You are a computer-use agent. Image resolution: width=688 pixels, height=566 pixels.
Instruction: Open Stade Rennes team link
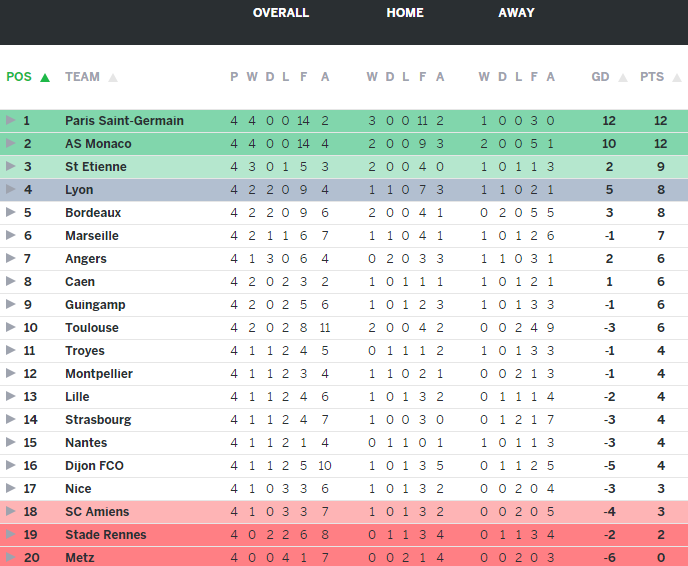tap(106, 535)
